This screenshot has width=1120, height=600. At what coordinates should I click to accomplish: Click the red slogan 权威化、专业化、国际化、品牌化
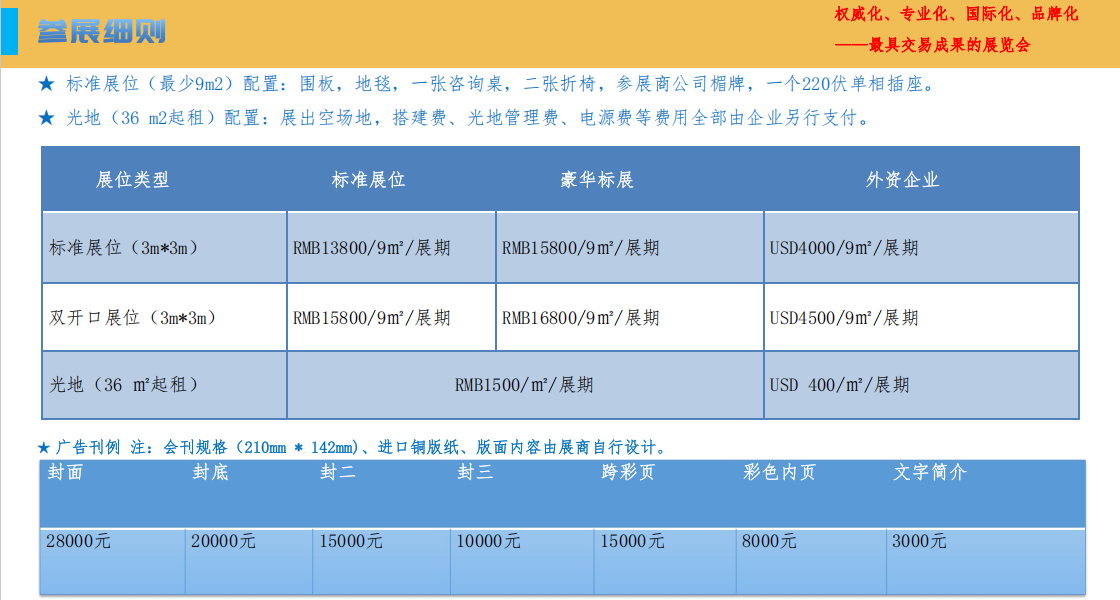click(956, 15)
